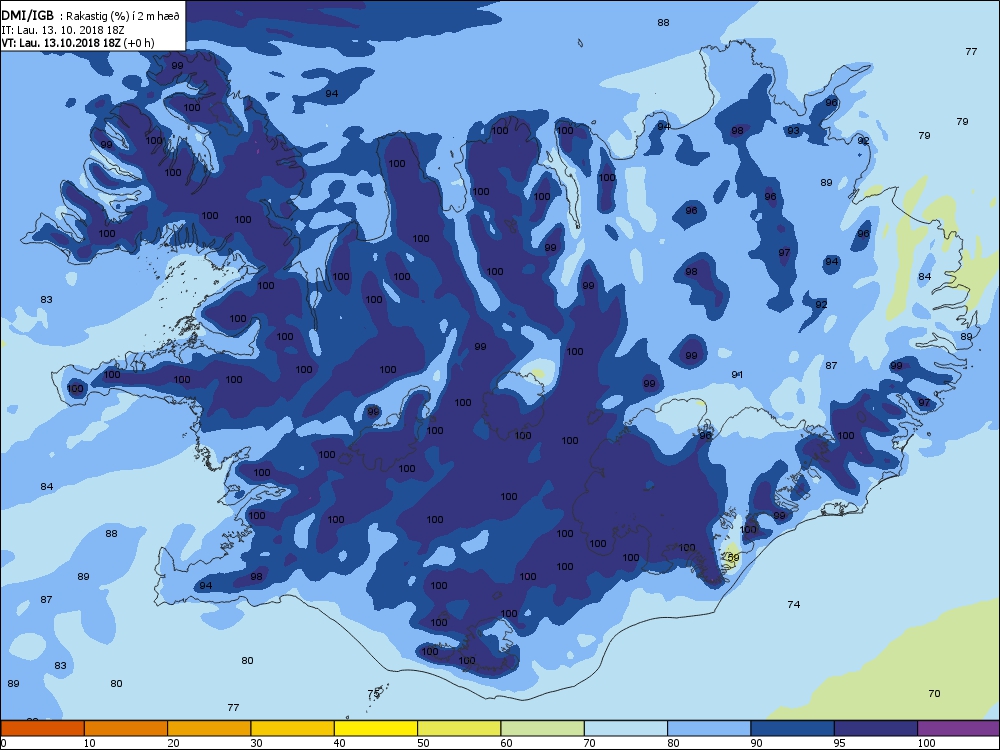This screenshot has height=750, width=1000.
Task: Click the legend tick label '60'
Action: pos(506,743)
